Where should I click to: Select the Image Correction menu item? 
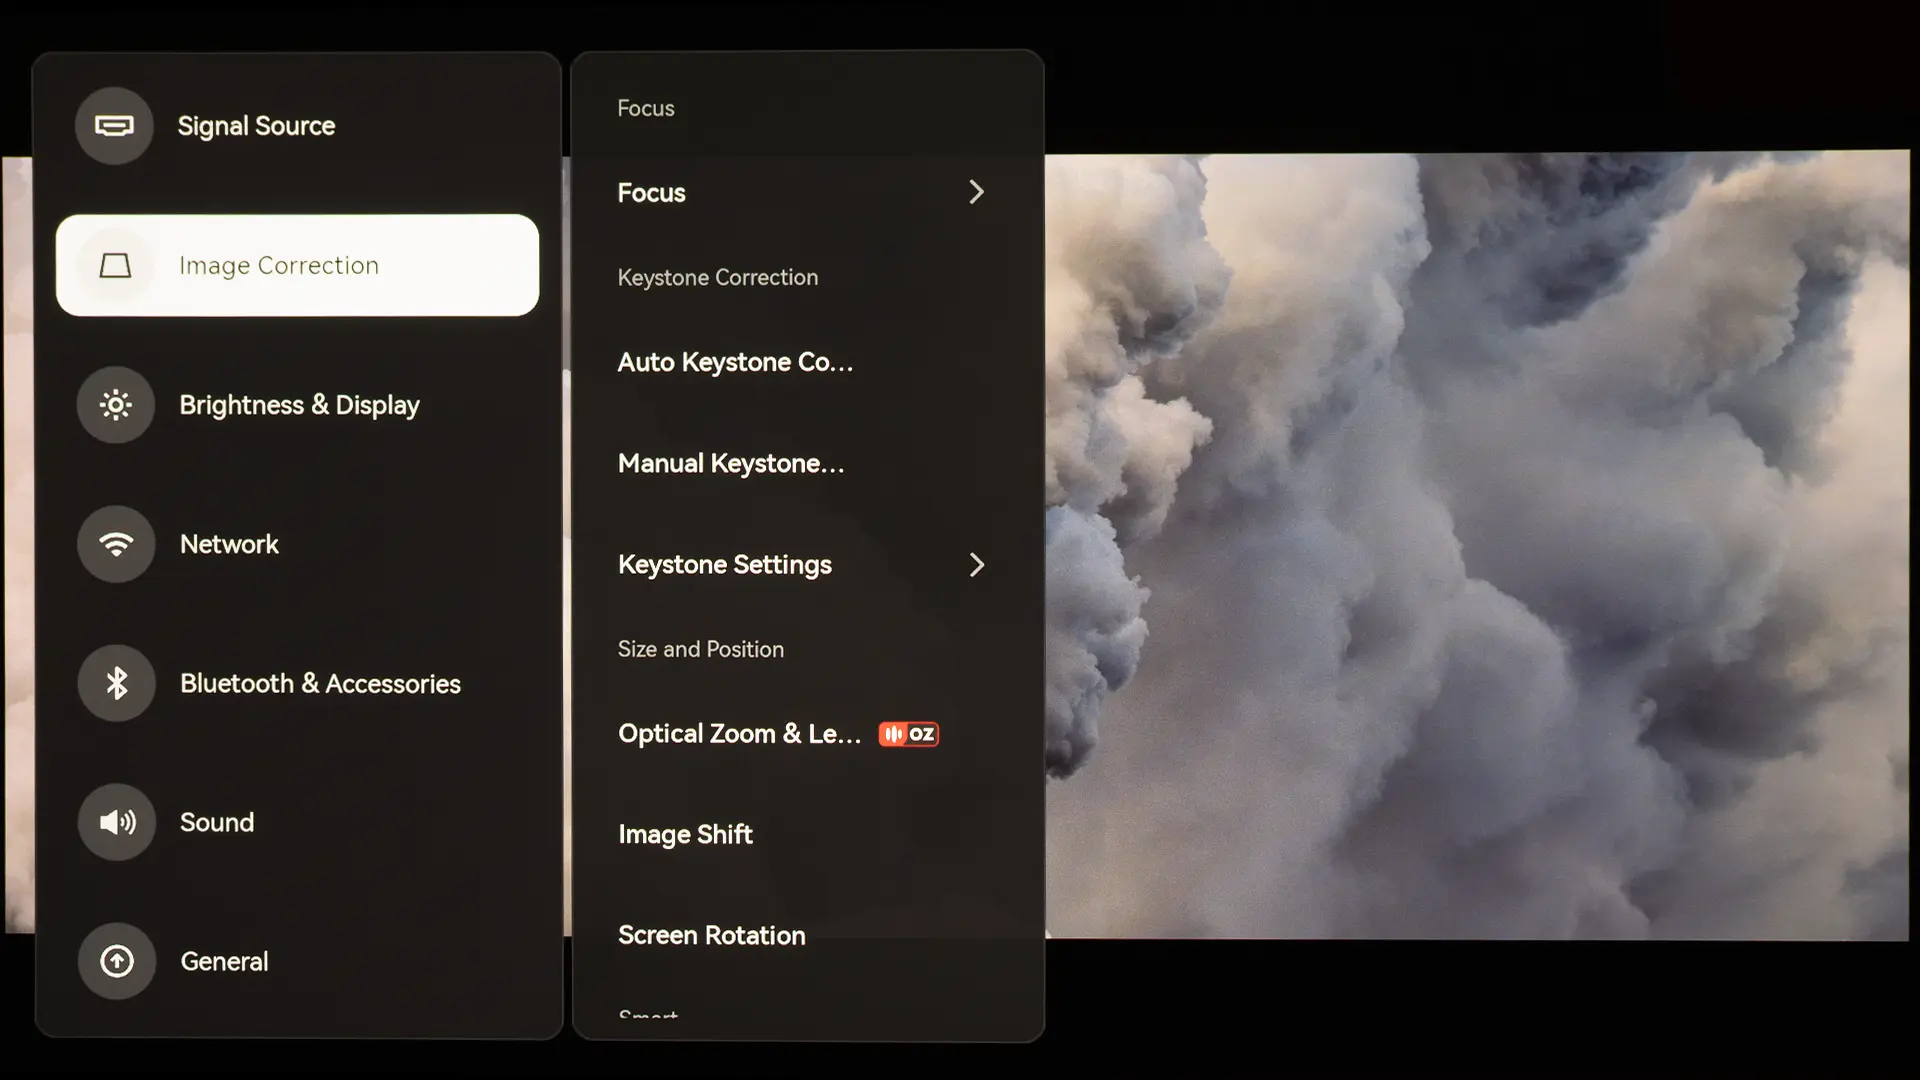[297, 265]
